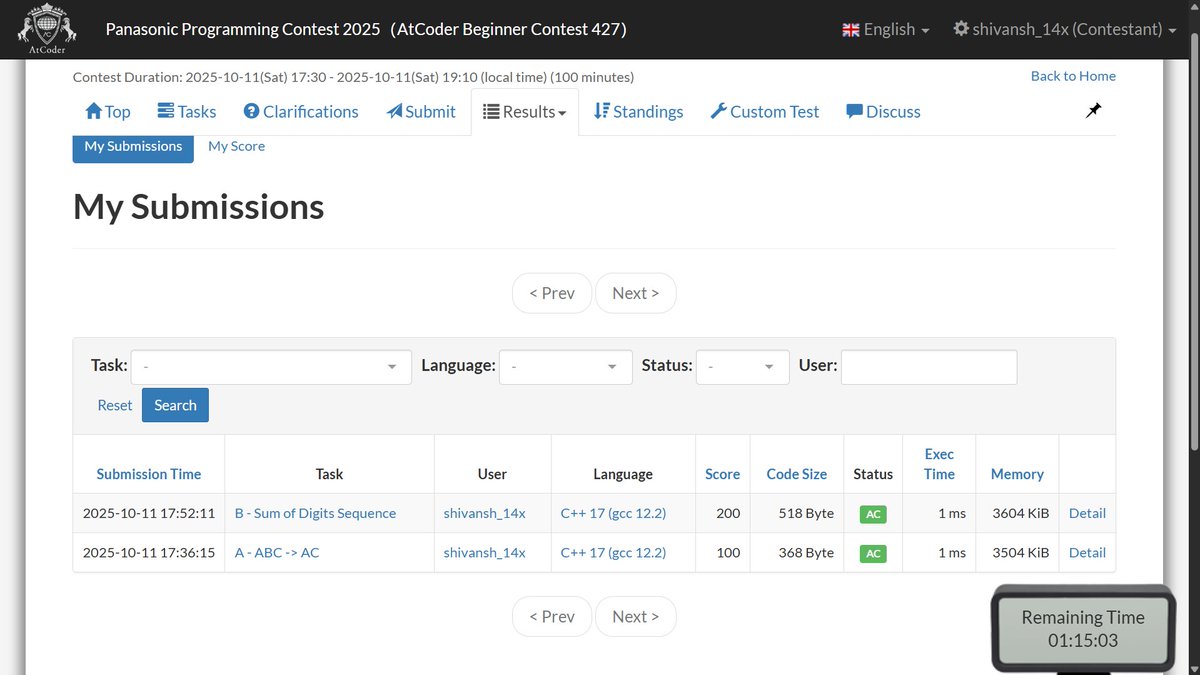Click the 518 Byte code size cell
1200x675 pixels.
(x=806, y=513)
